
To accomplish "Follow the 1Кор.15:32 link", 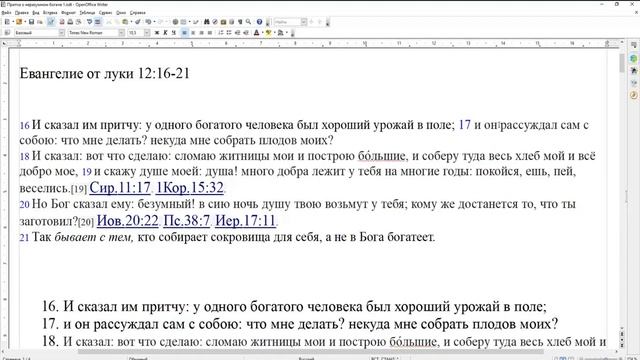I will (190, 187).
